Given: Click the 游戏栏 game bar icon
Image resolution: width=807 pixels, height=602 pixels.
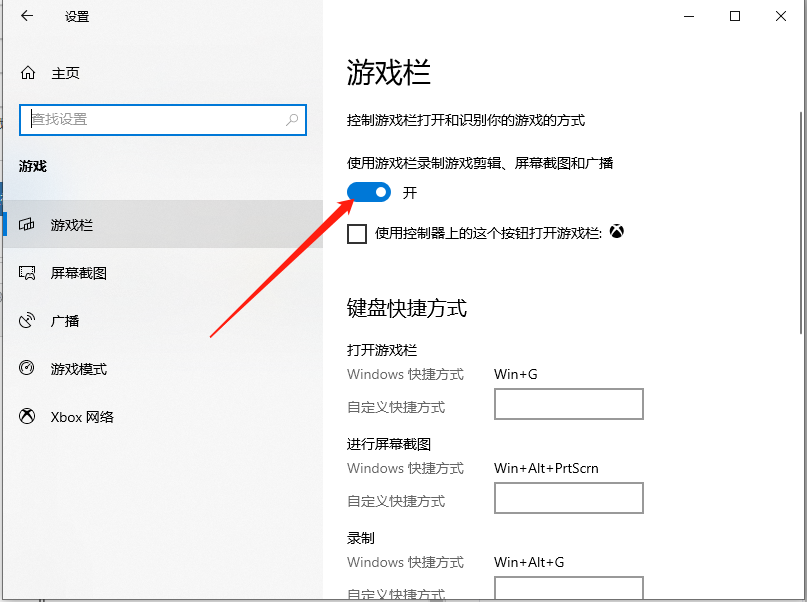Looking at the screenshot, I should point(25,225).
